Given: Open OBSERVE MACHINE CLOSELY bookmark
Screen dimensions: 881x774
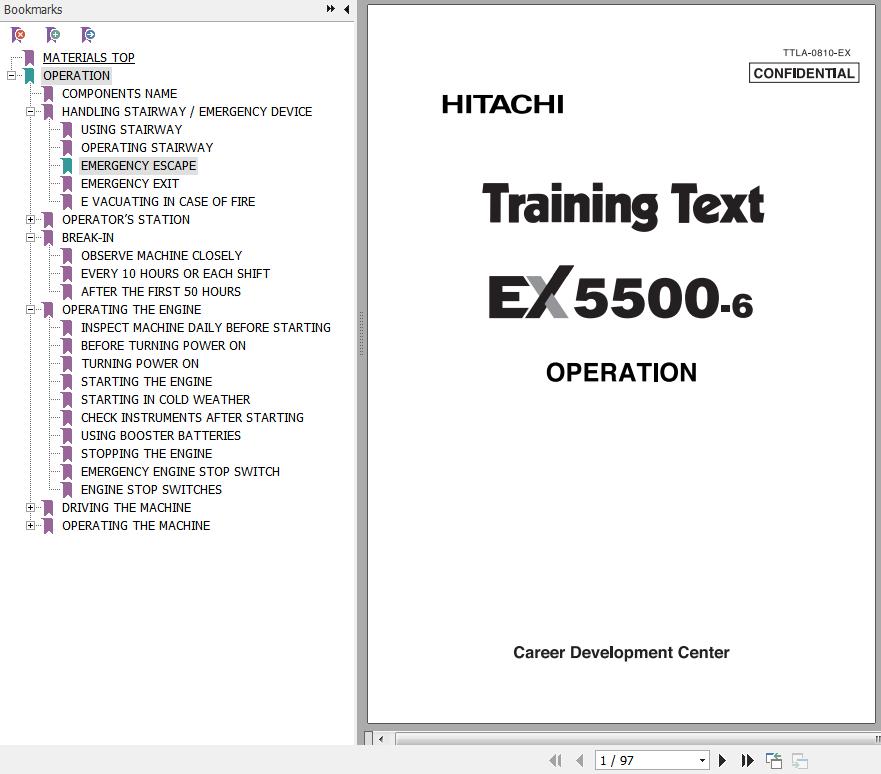Looking at the screenshot, I should [161, 256].
